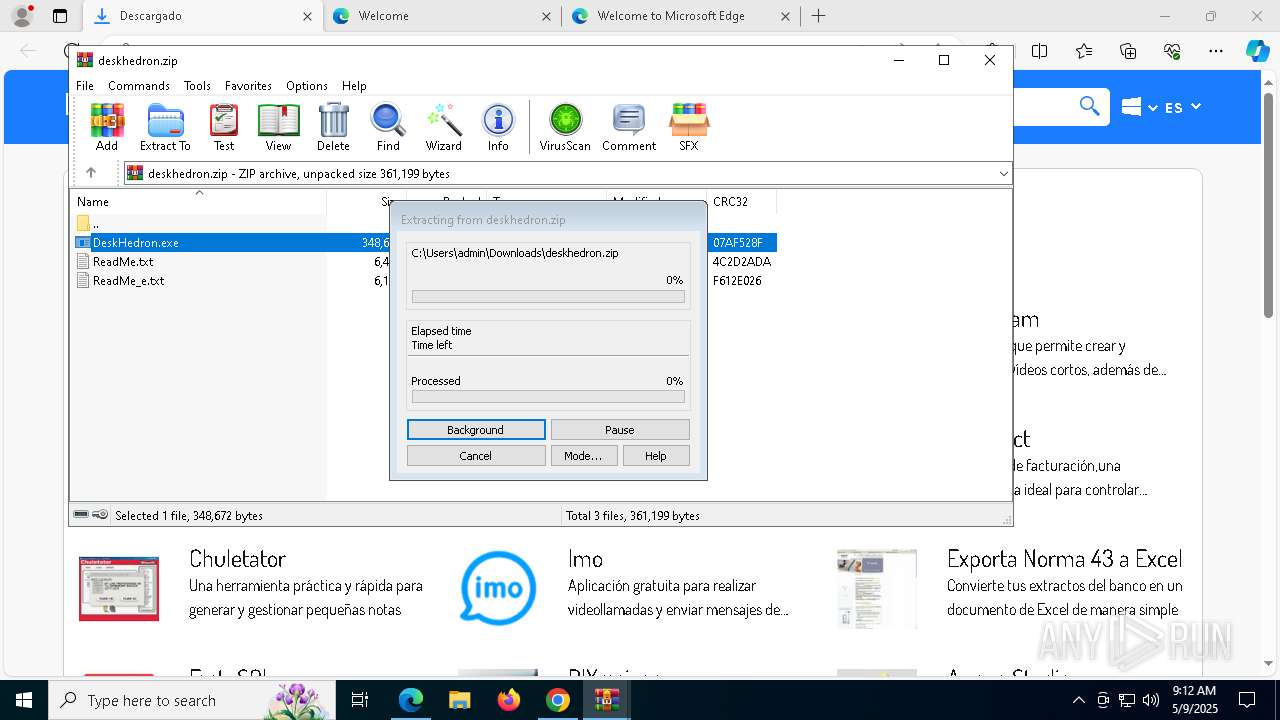This screenshot has width=1280, height=720.
Task: Open Exporta Norma 43 a Excel link
Action: 1064,558
